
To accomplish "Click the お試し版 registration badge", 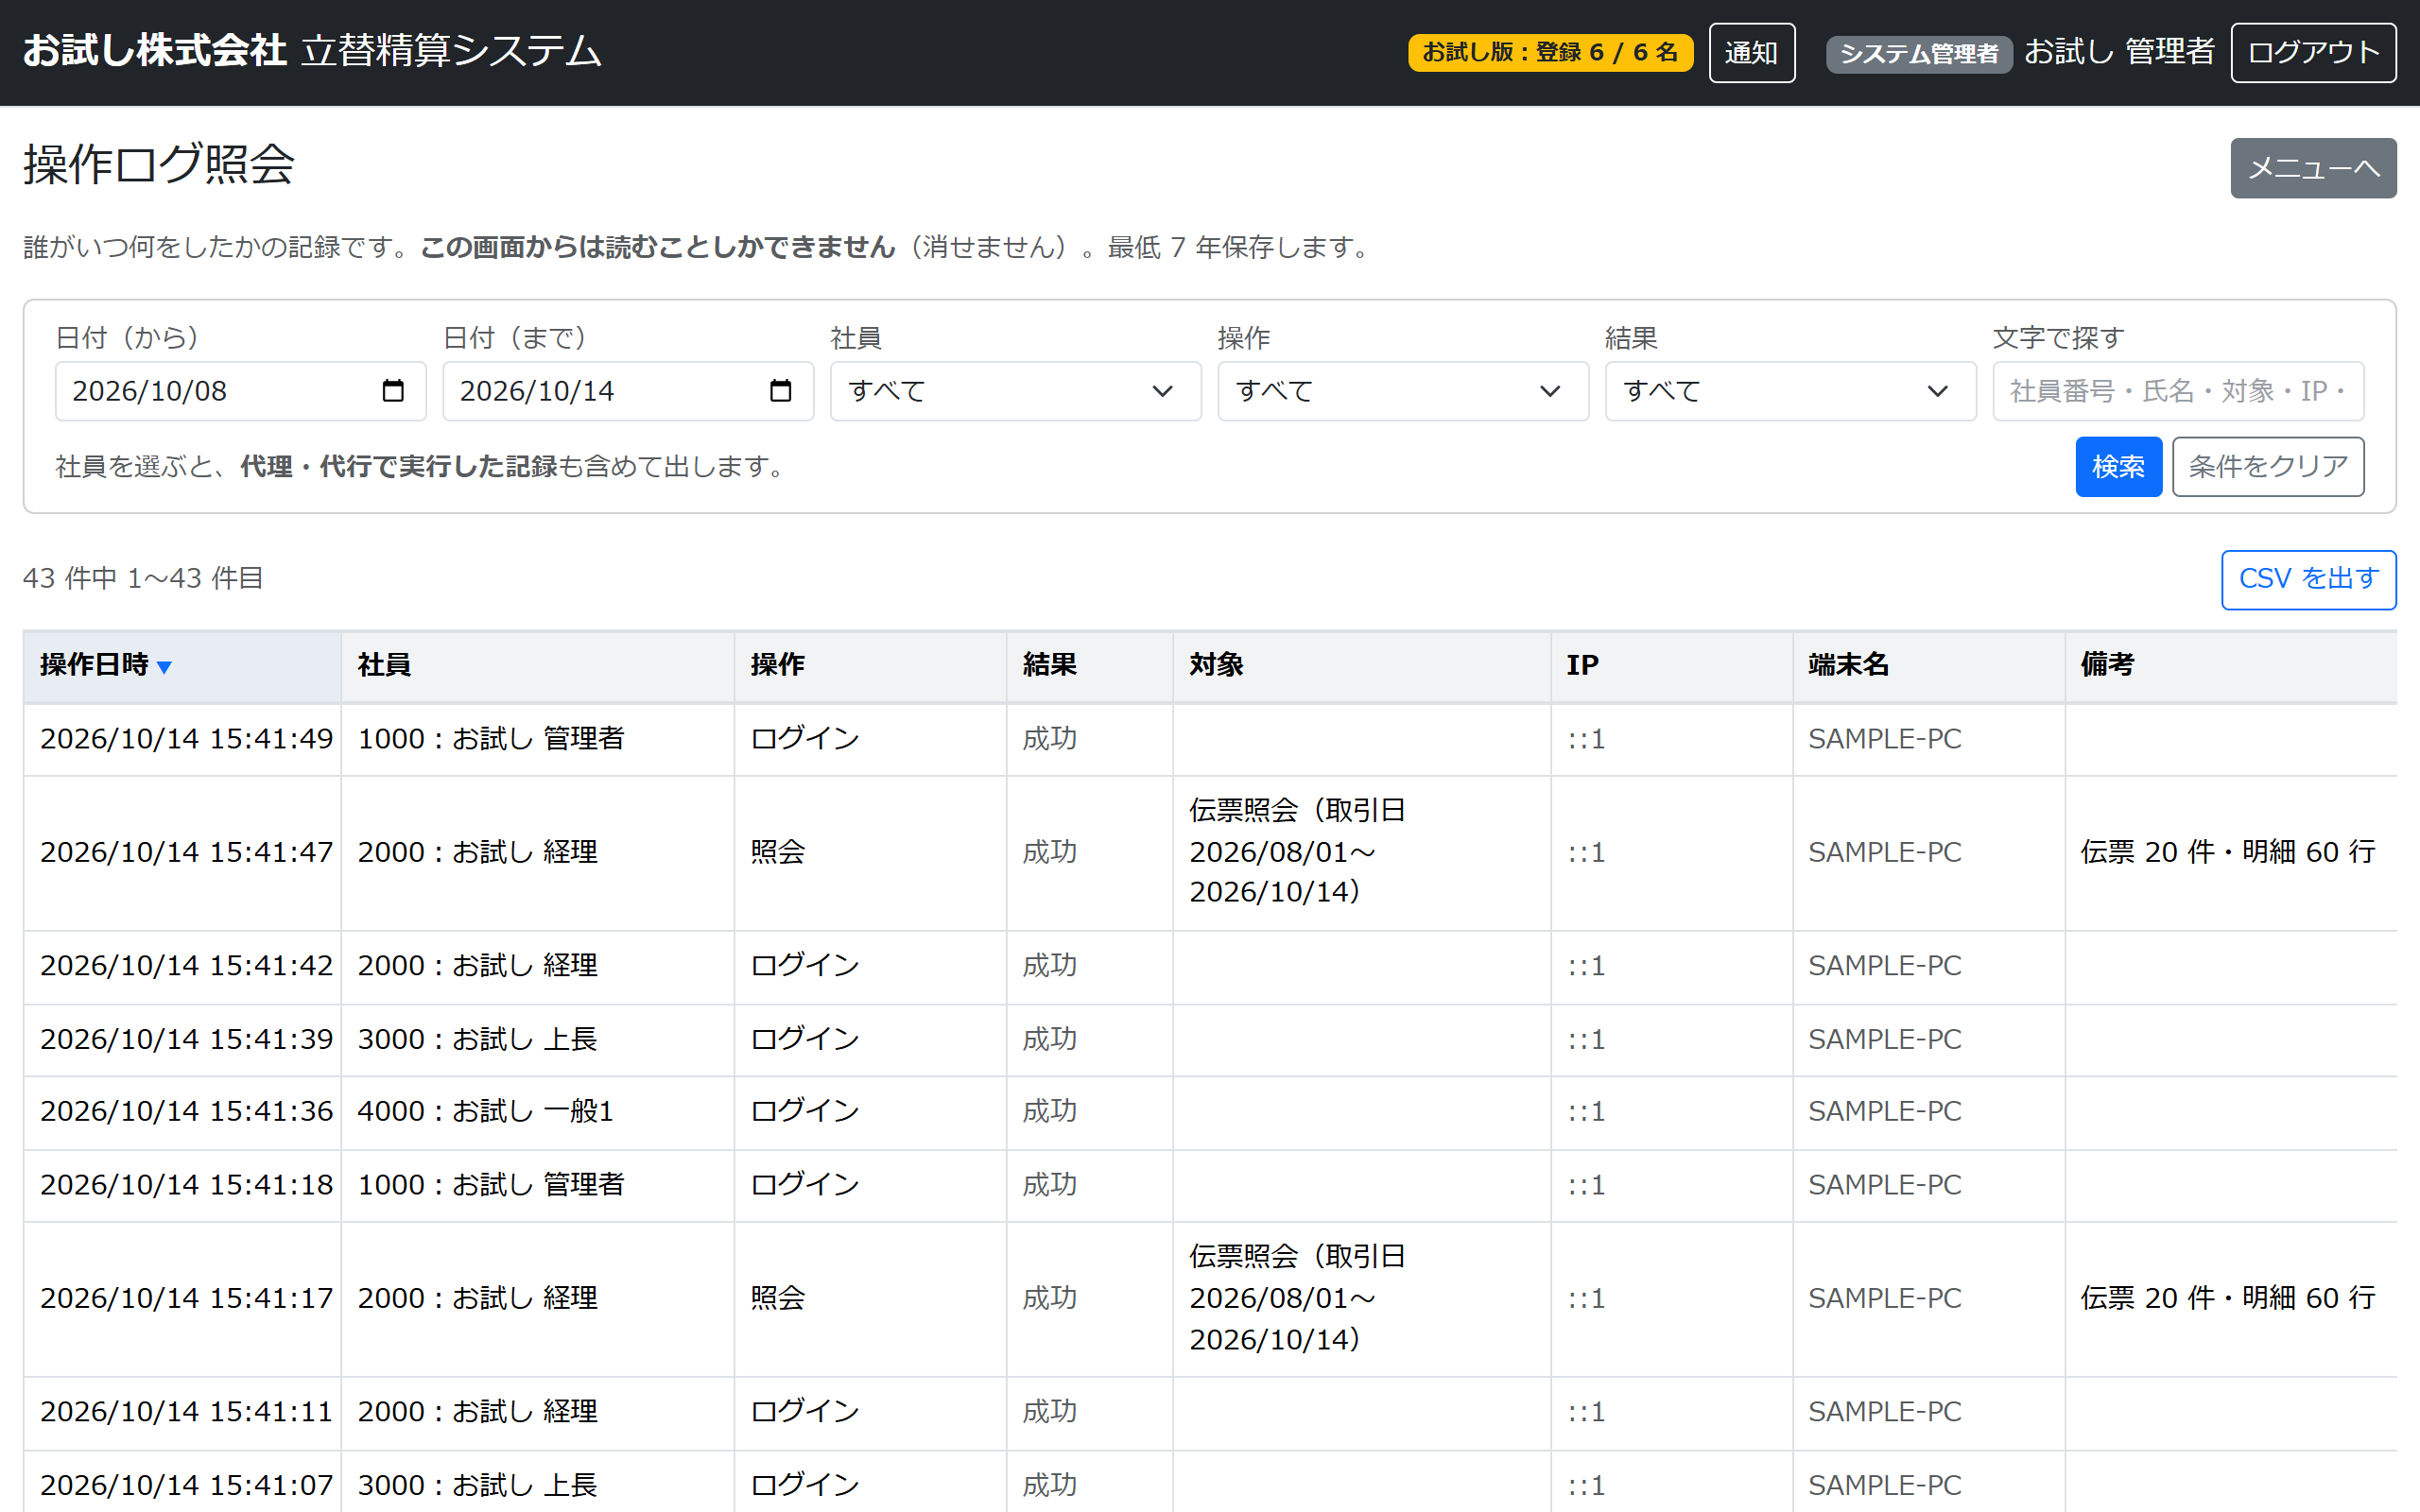I will [x=1550, y=53].
